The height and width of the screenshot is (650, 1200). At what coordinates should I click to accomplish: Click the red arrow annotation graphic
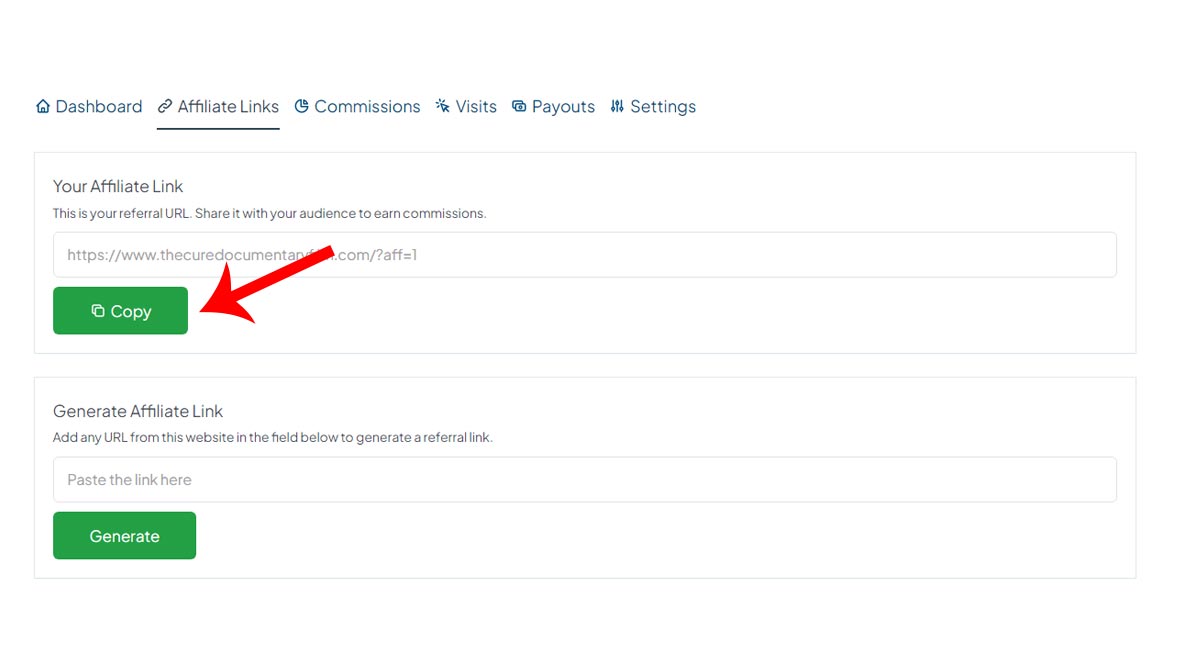tap(260, 287)
